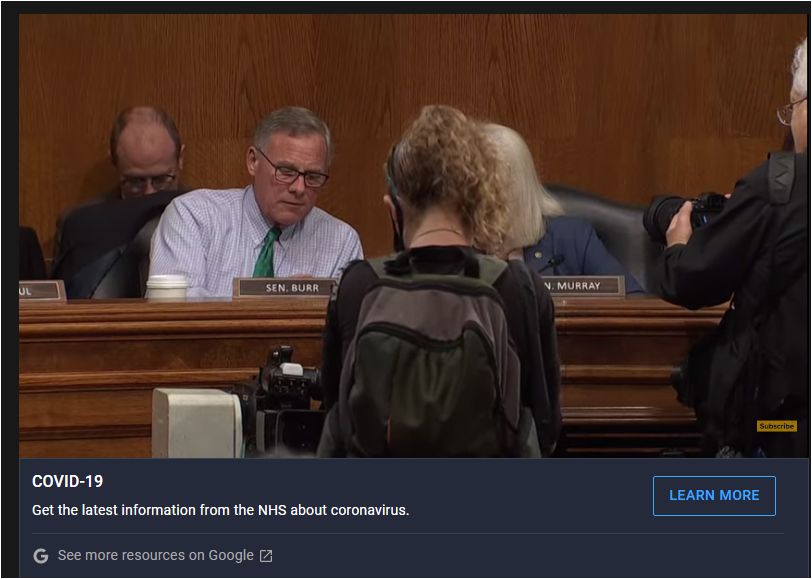812x579 pixels.
Task: Click the external link arrow icon
Action: click(266, 556)
